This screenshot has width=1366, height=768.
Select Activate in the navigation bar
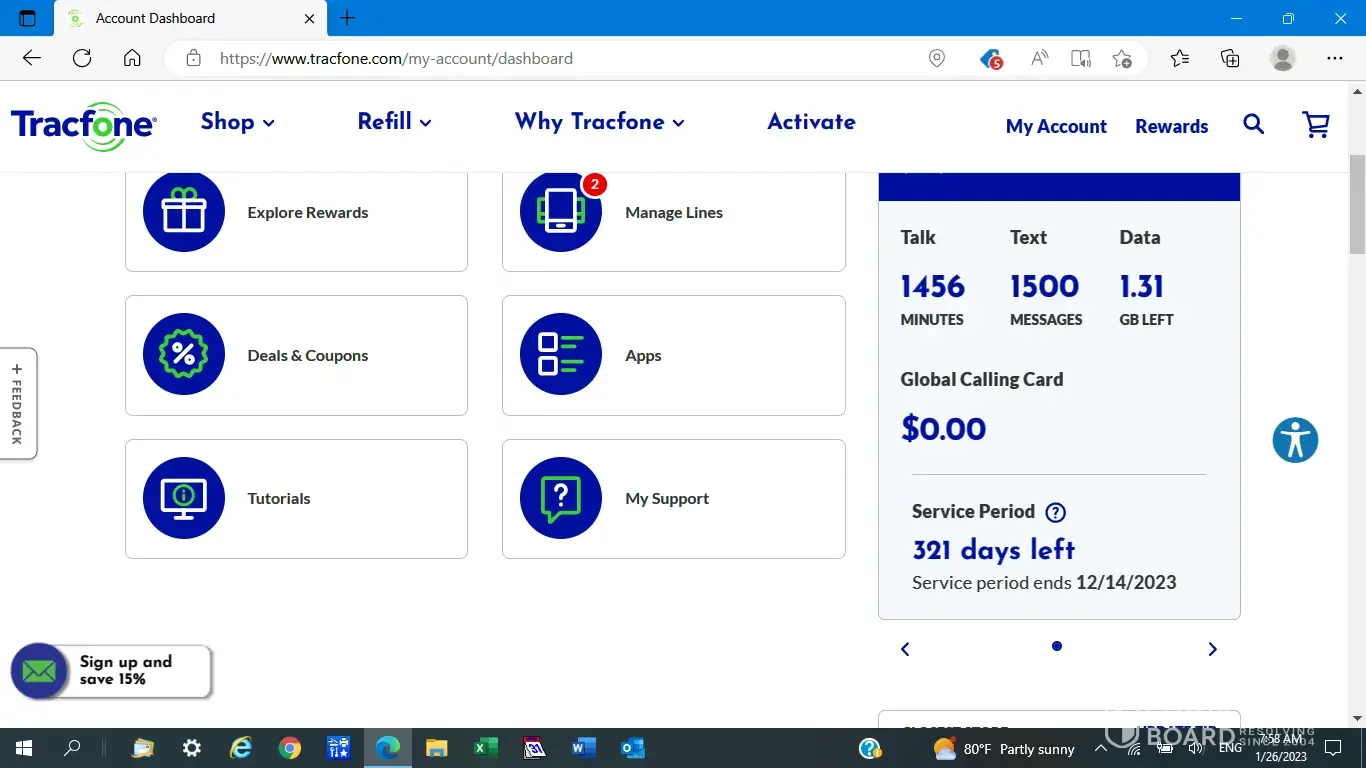811,122
